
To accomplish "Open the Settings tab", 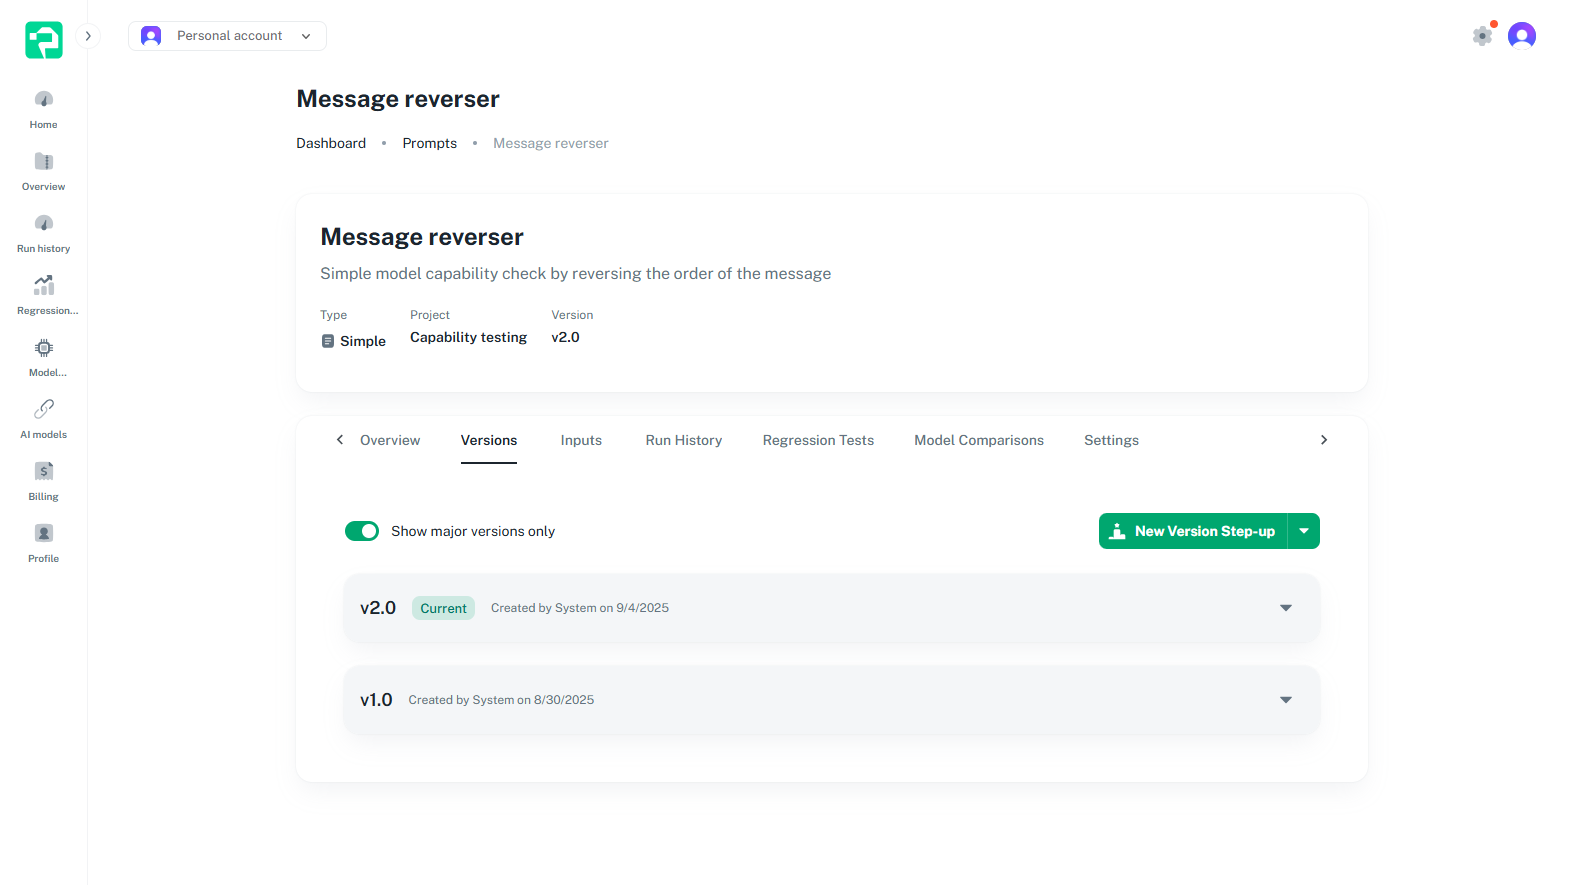I will pyautogui.click(x=1111, y=440).
